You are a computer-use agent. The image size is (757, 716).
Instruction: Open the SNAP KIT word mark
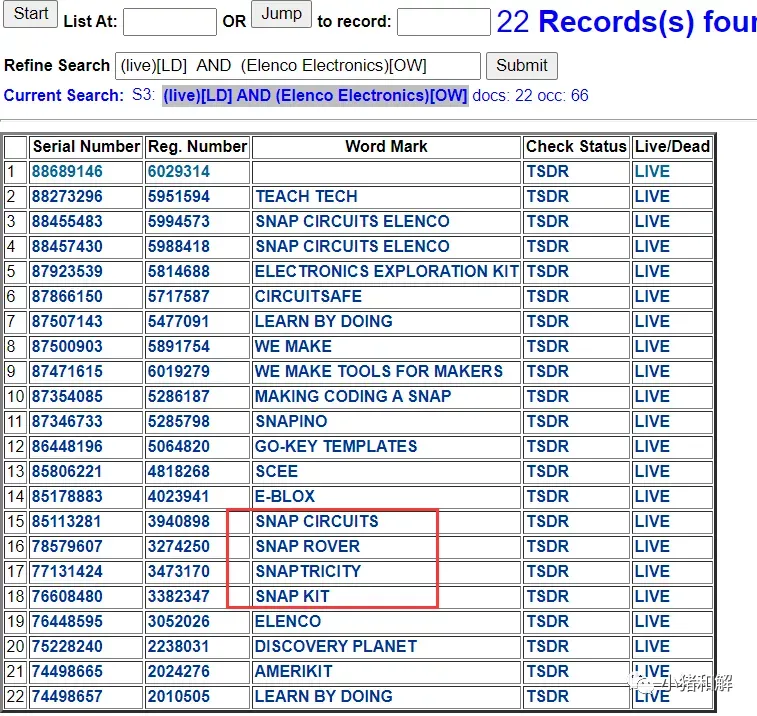(x=292, y=597)
